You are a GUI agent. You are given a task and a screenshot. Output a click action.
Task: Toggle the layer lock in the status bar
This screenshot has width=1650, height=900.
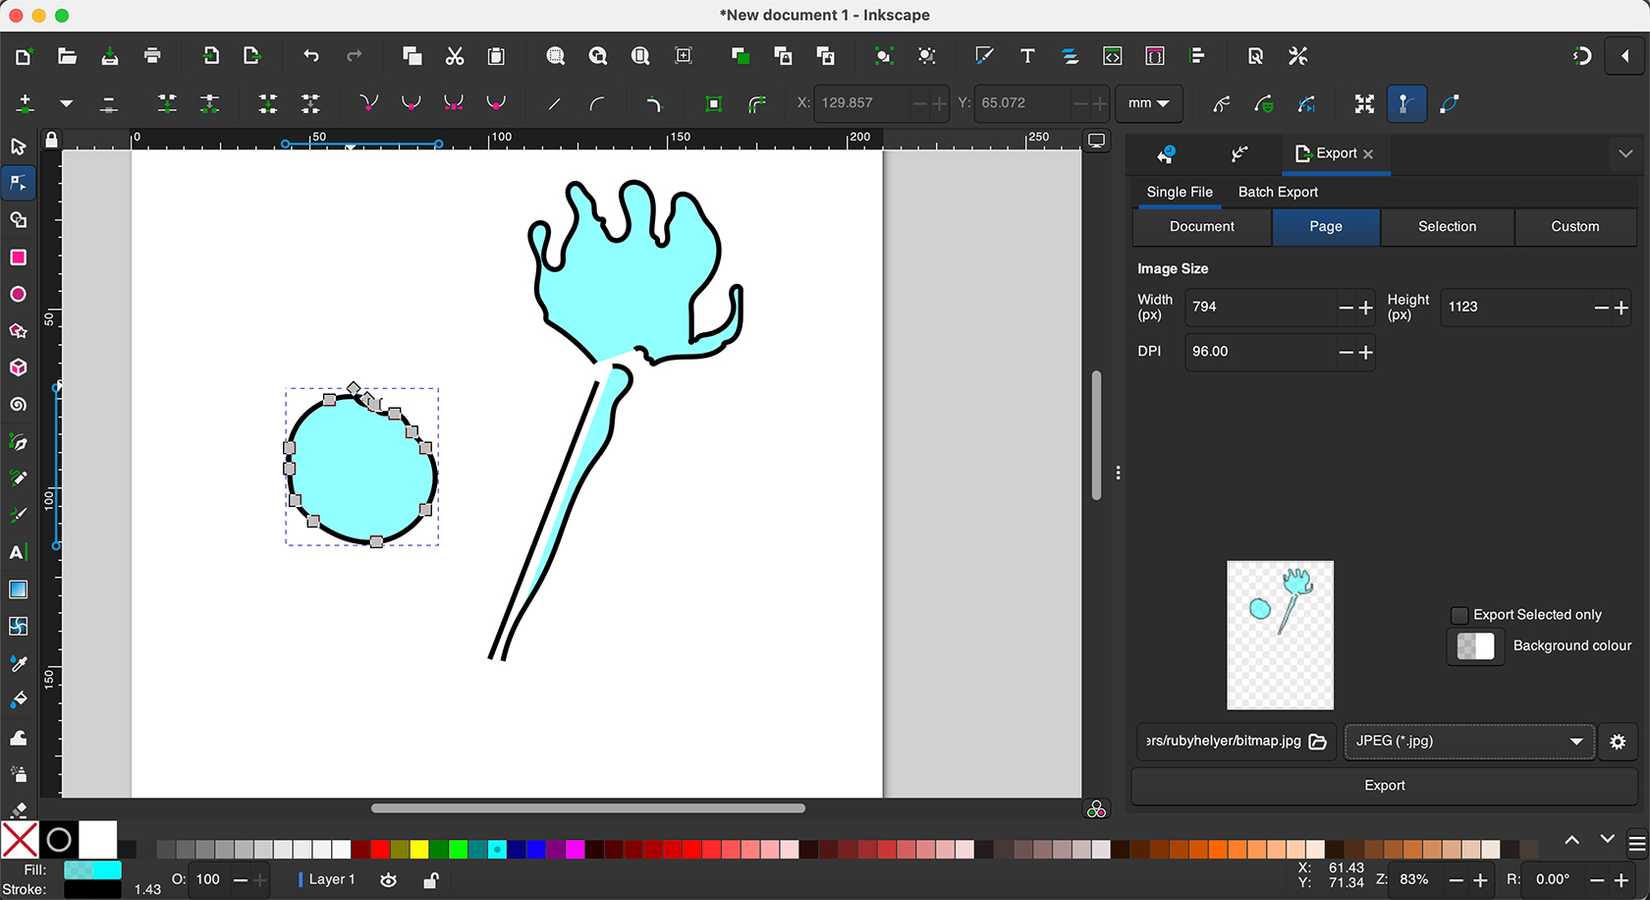430,880
